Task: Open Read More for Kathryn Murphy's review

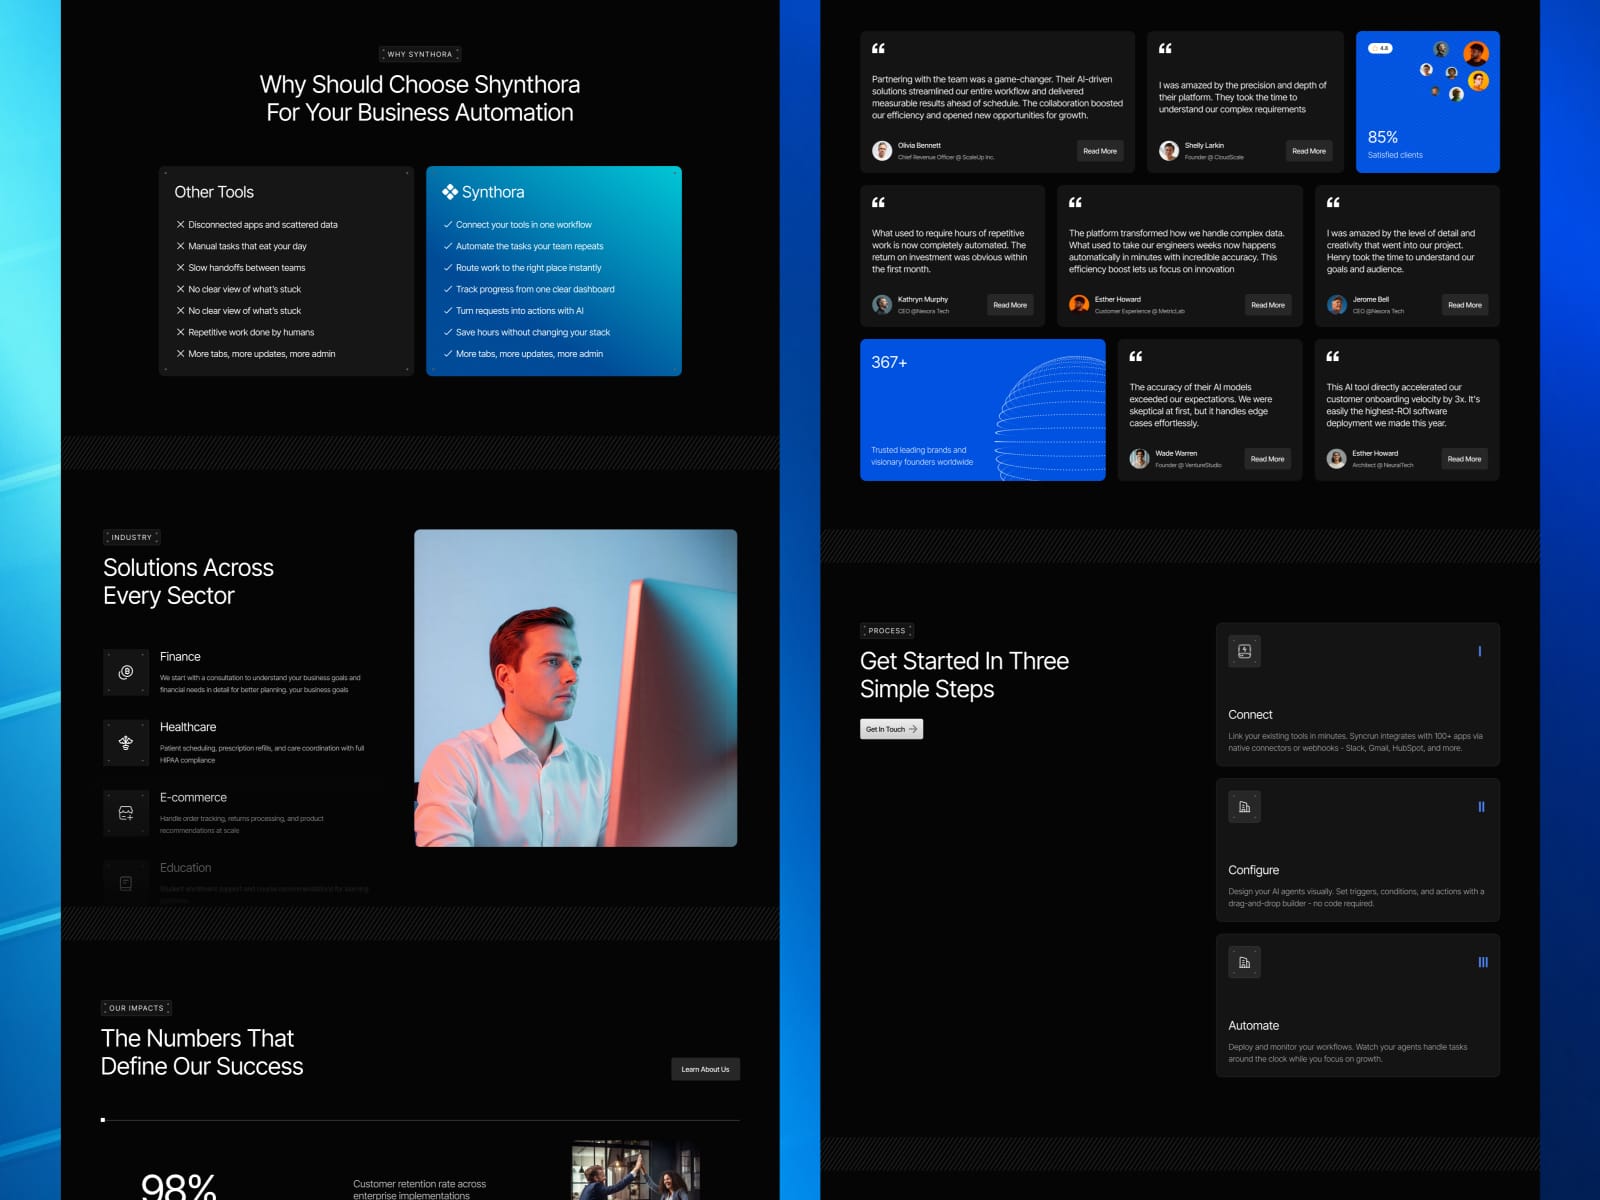Action: (x=1010, y=305)
